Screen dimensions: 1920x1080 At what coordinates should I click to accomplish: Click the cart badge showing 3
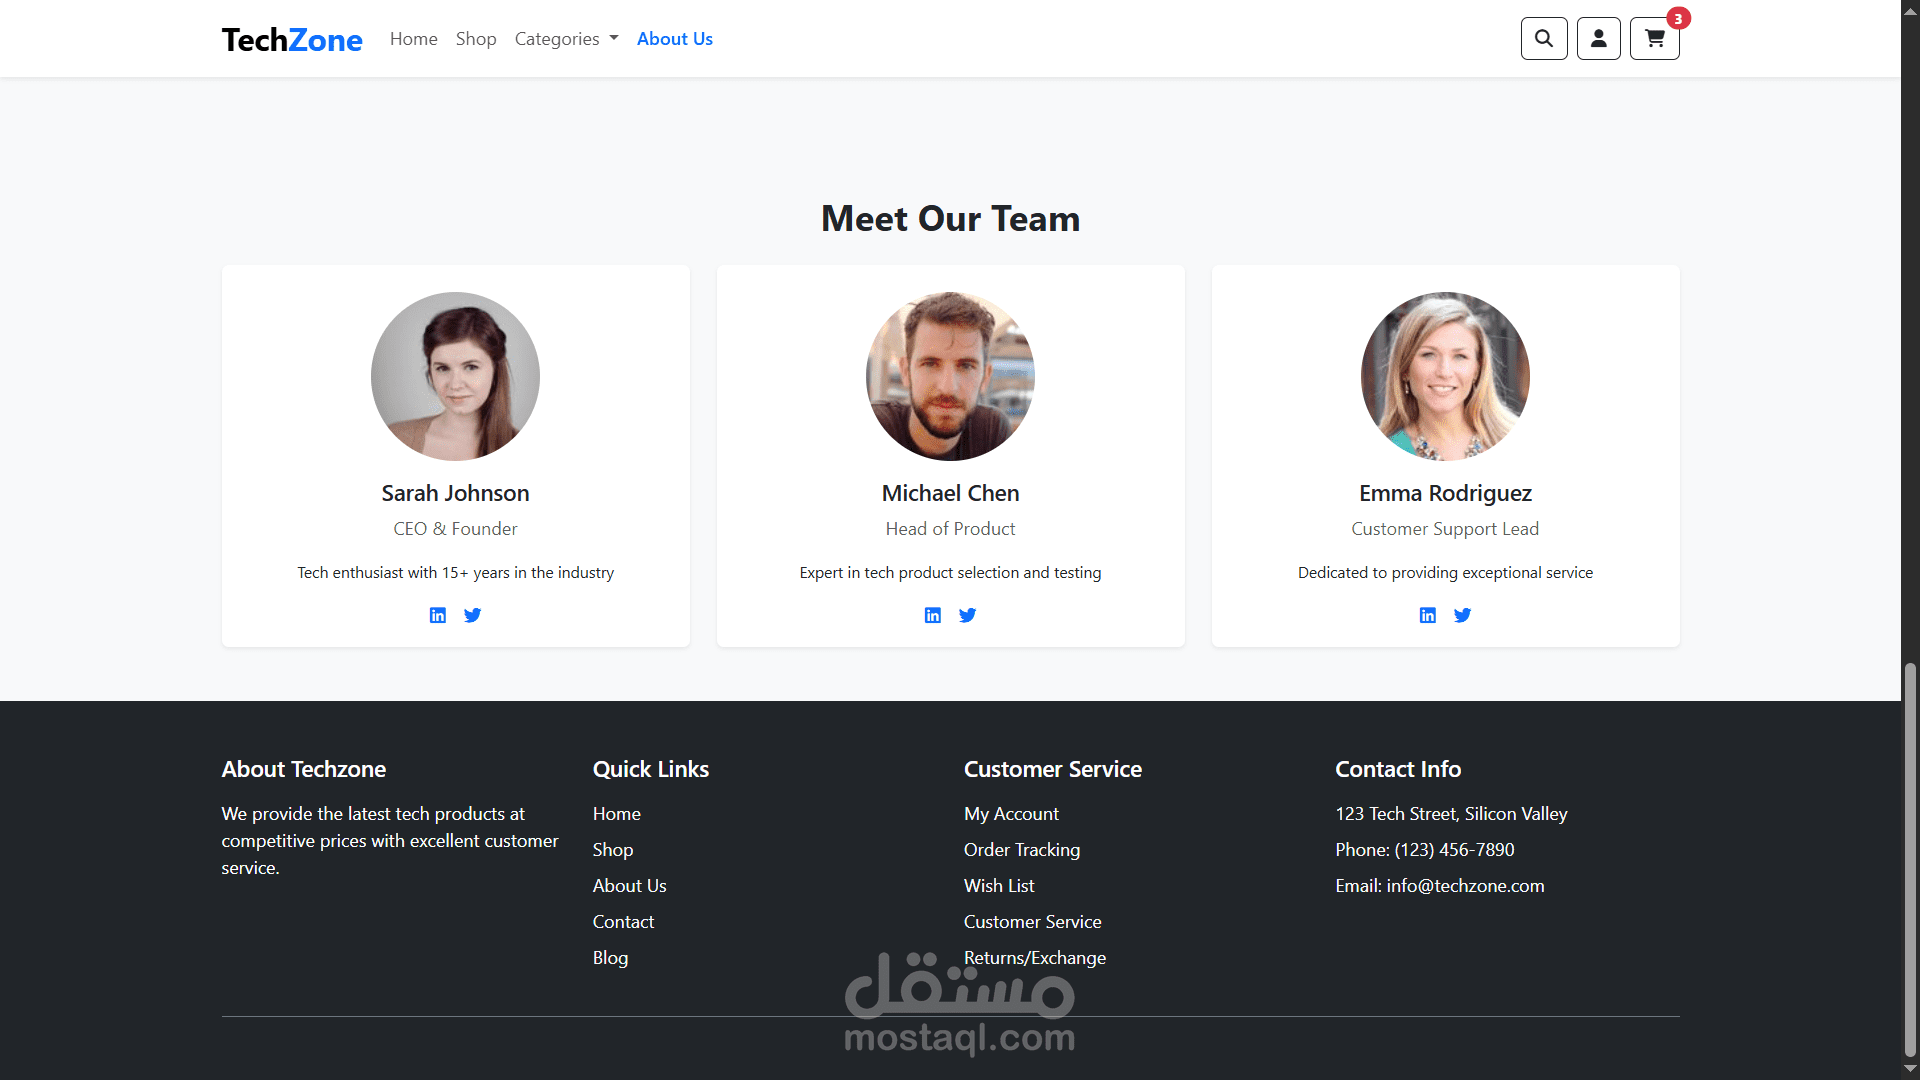[1678, 19]
